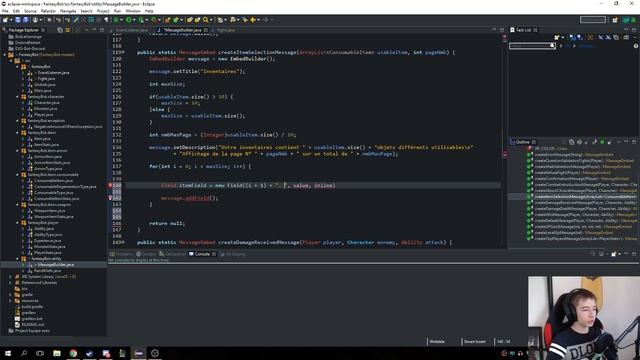Click the Open Type toolbar icon
This screenshot has width=640, height=360.
click(x=189, y=20)
